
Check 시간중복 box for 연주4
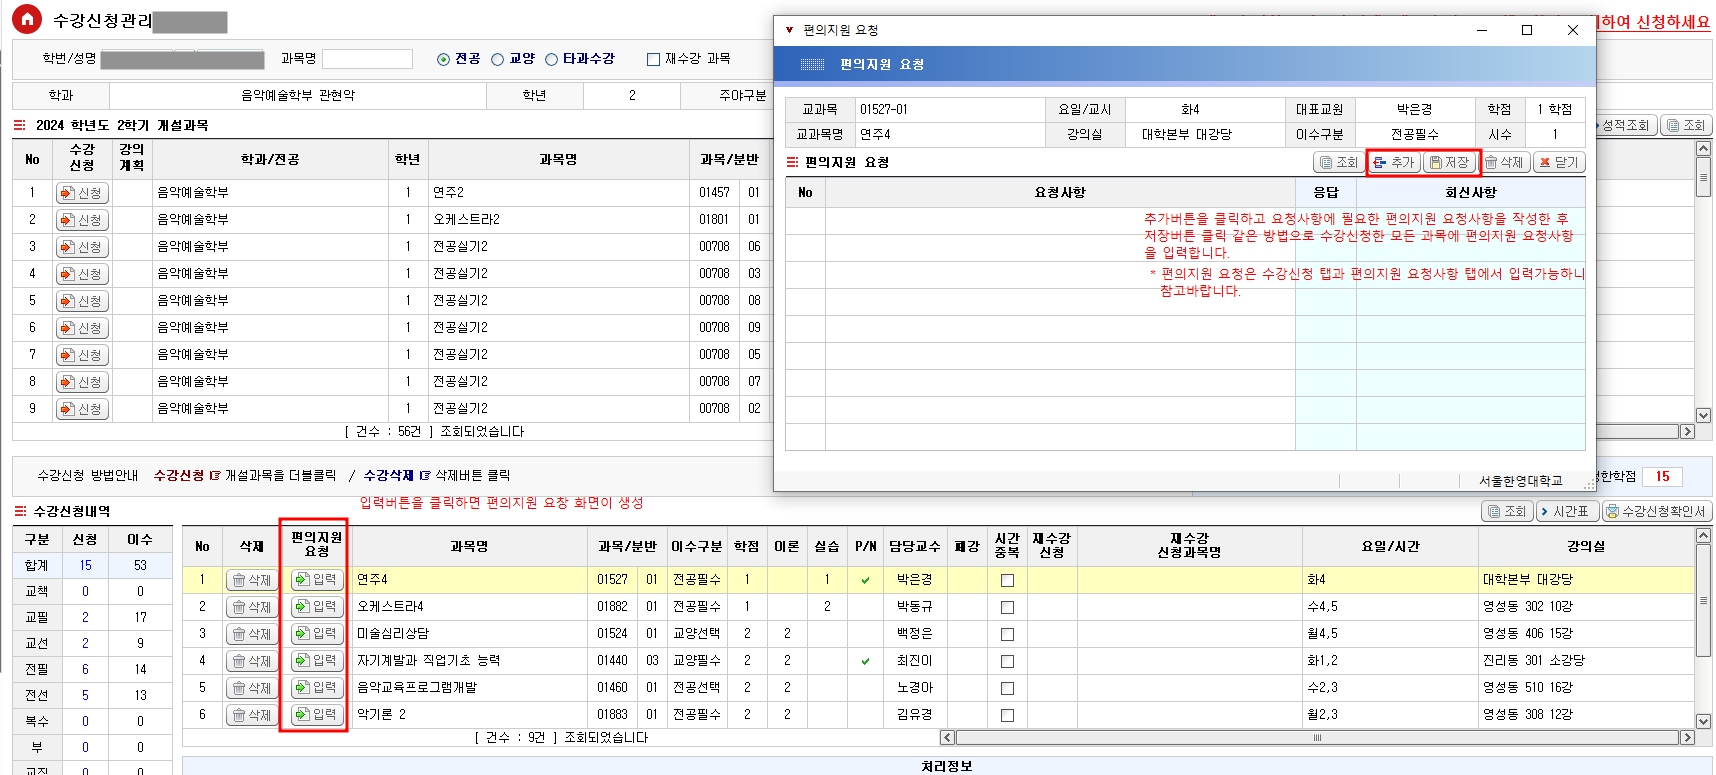[x=1007, y=580]
